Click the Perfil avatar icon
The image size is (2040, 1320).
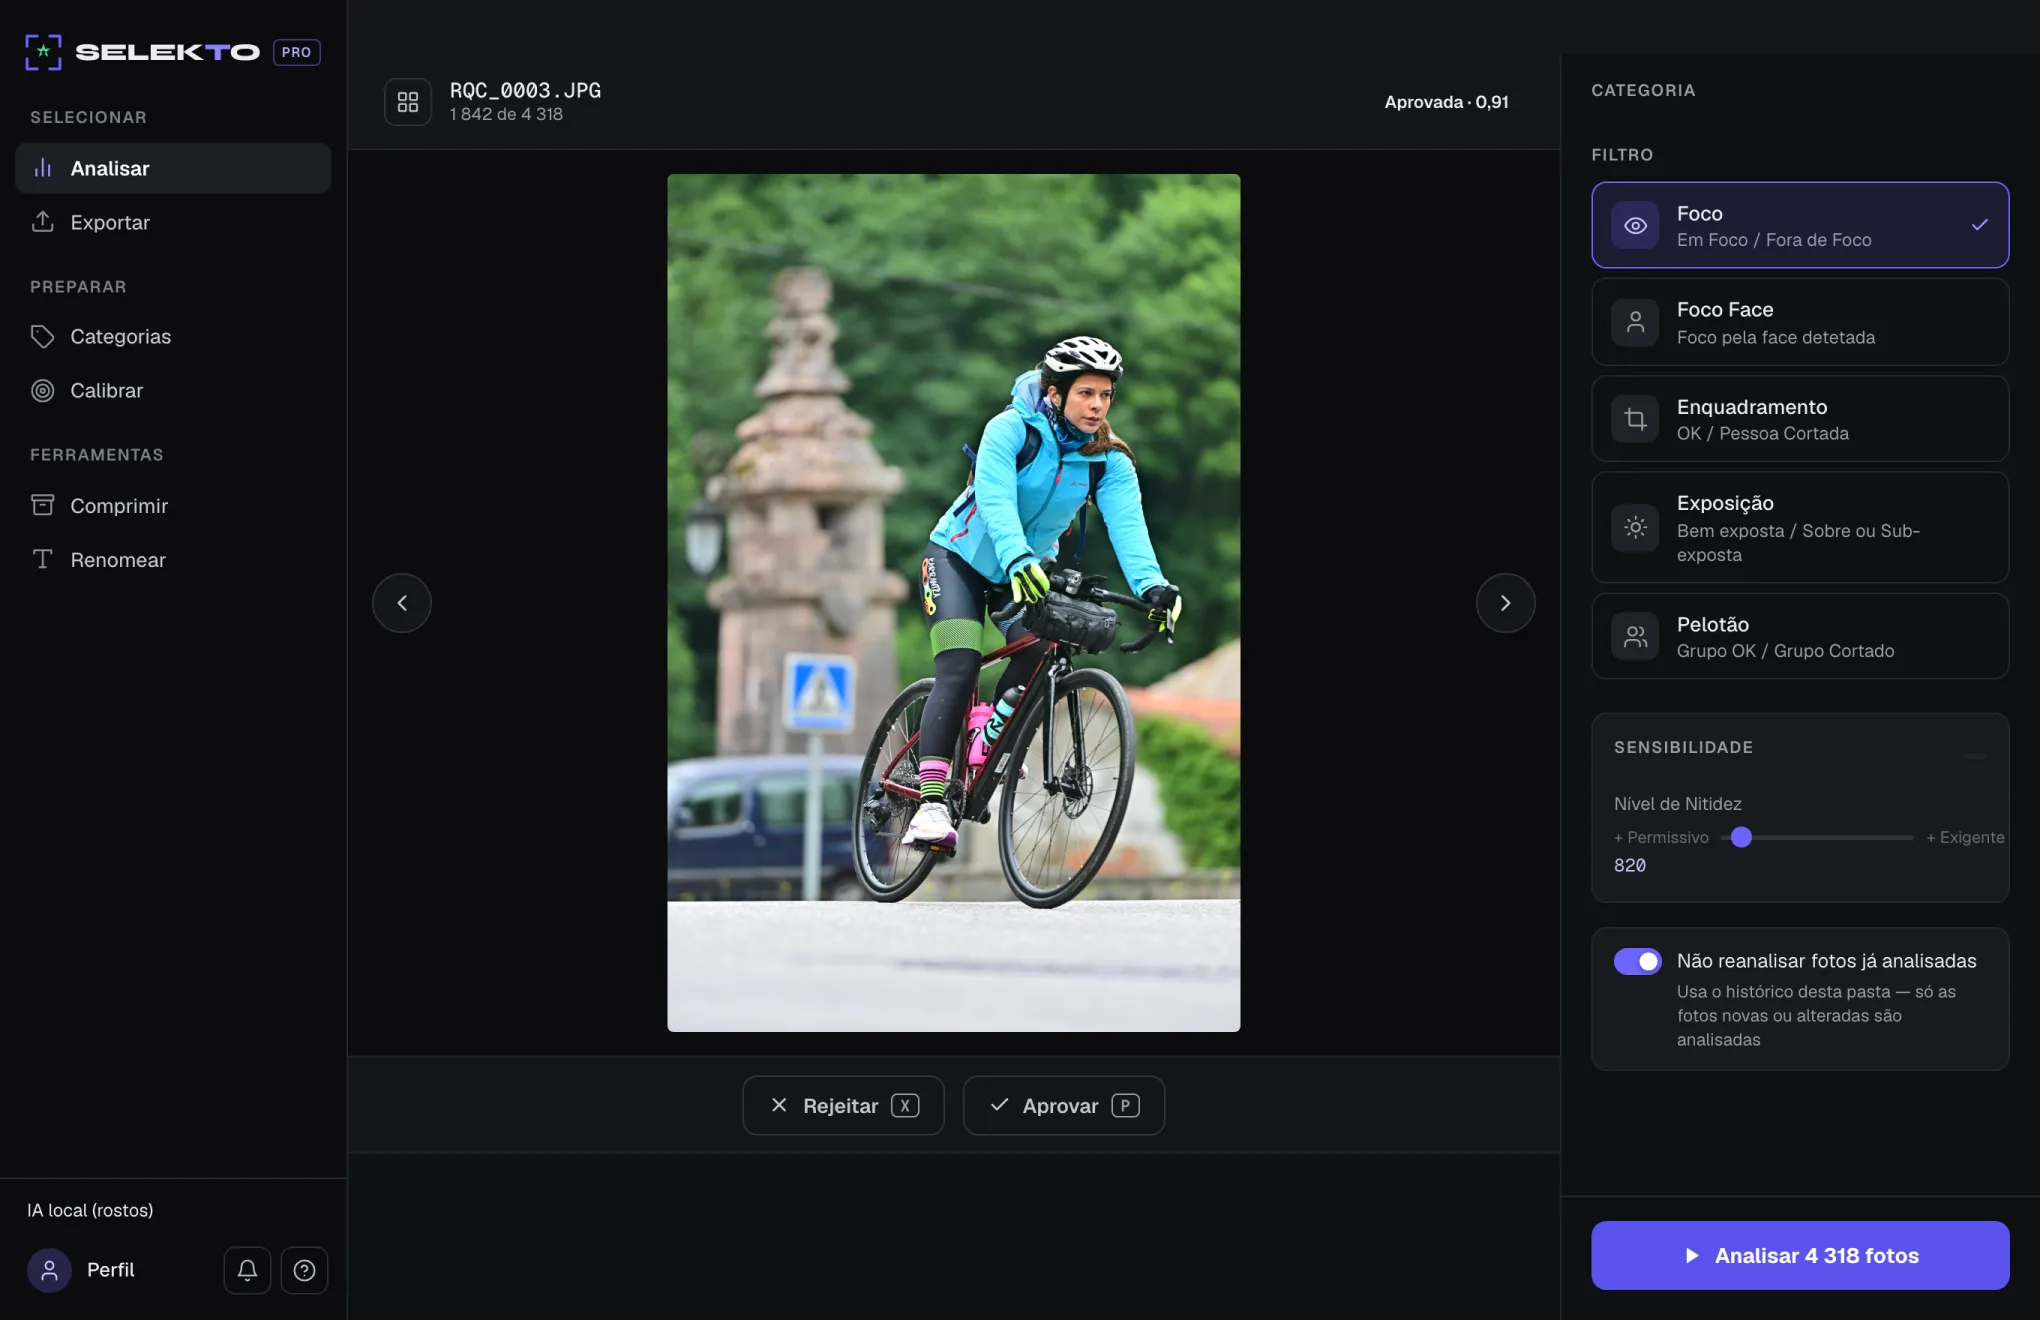tap(49, 1270)
